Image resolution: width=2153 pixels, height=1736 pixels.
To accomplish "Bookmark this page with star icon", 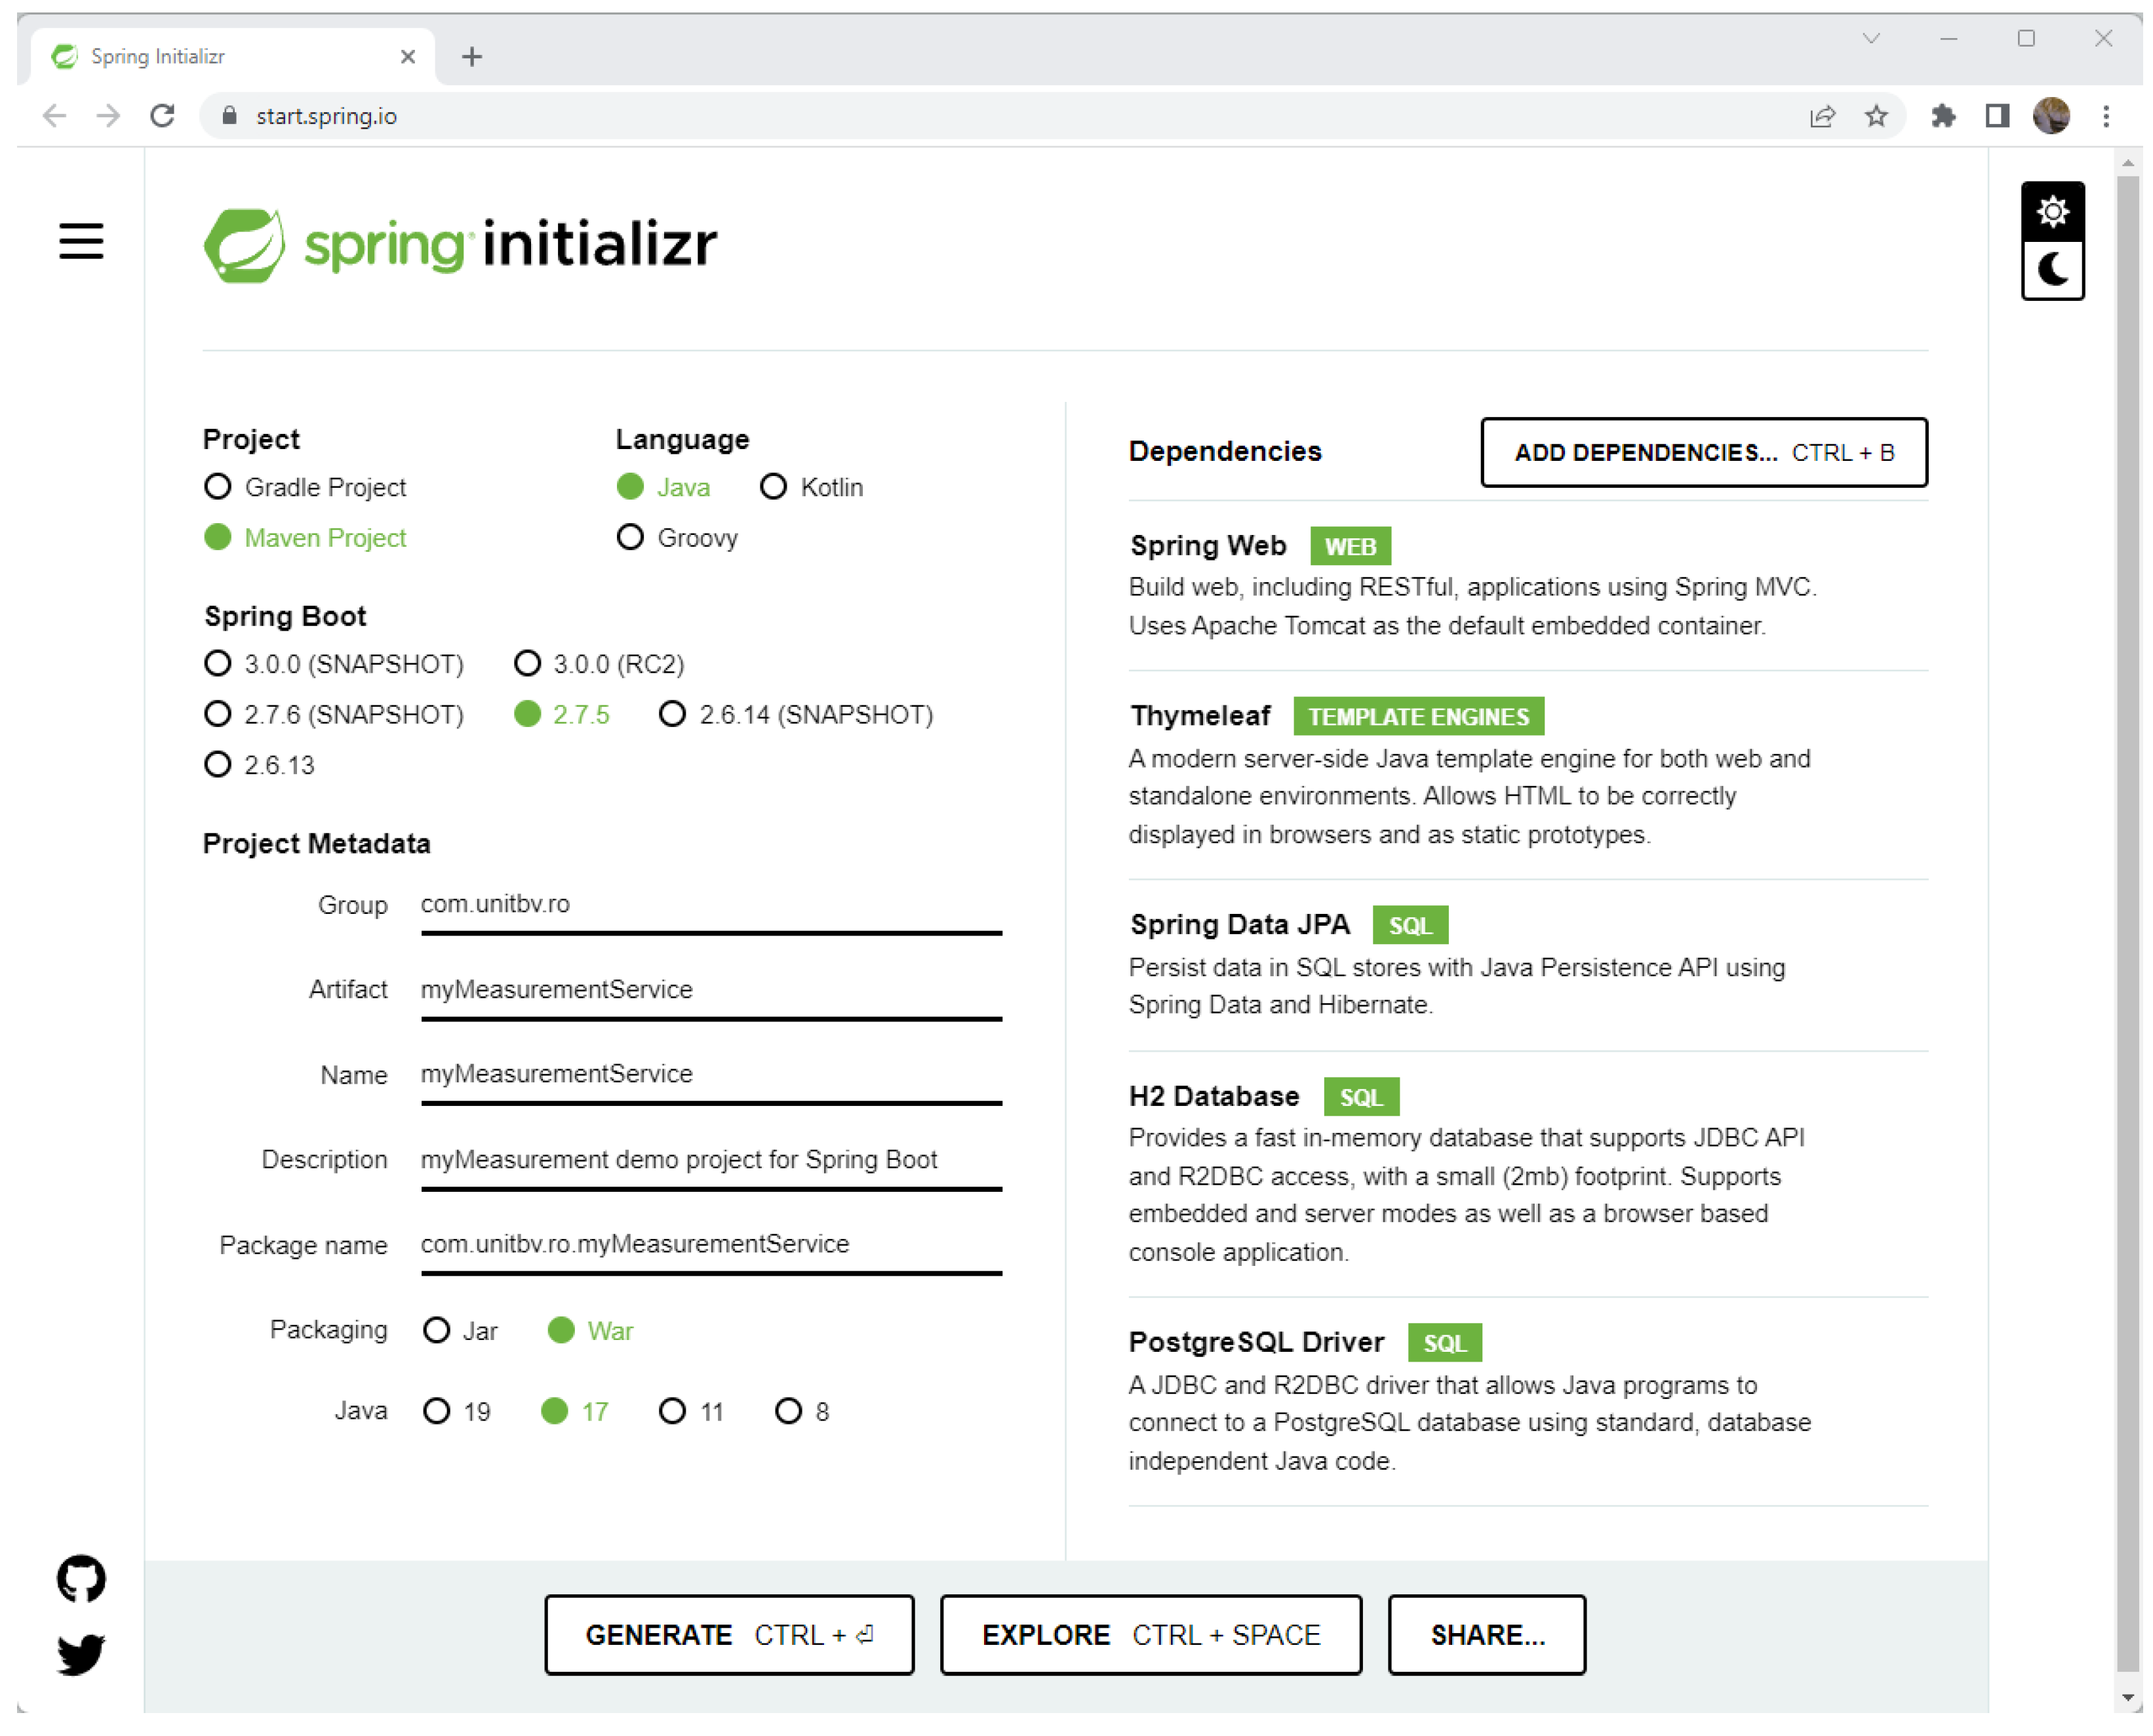I will pyautogui.click(x=1875, y=116).
